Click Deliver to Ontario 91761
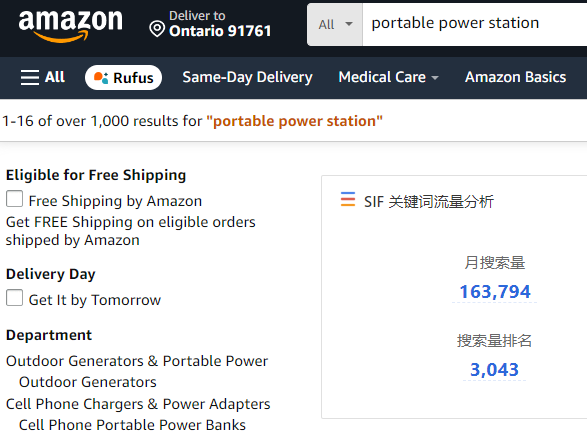The image size is (587, 434). click(220, 24)
